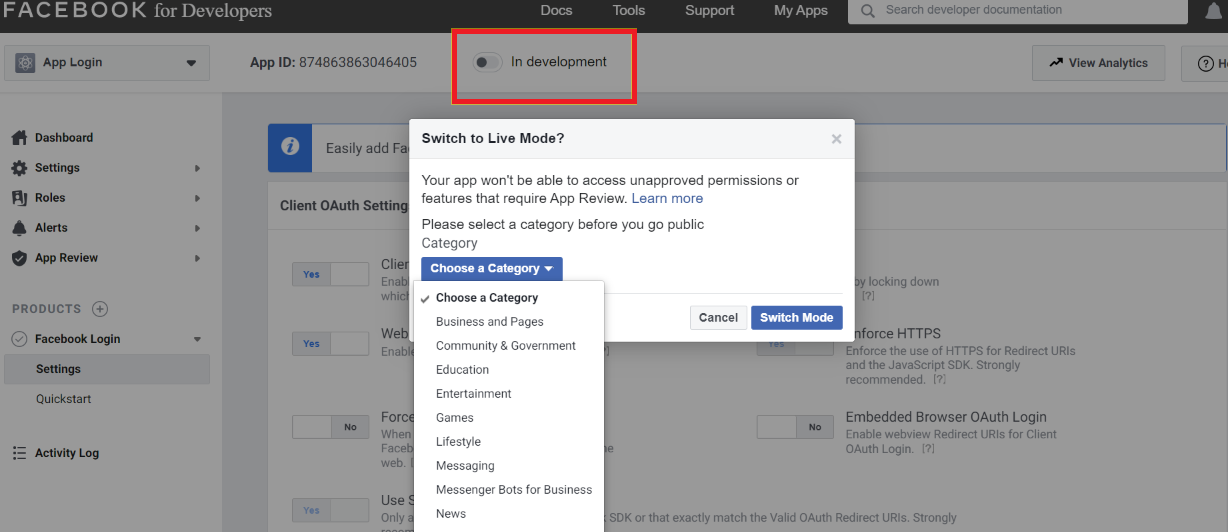1228x532 pixels.
Task: Expand the Alerts submenu arrow
Action: coord(197,228)
